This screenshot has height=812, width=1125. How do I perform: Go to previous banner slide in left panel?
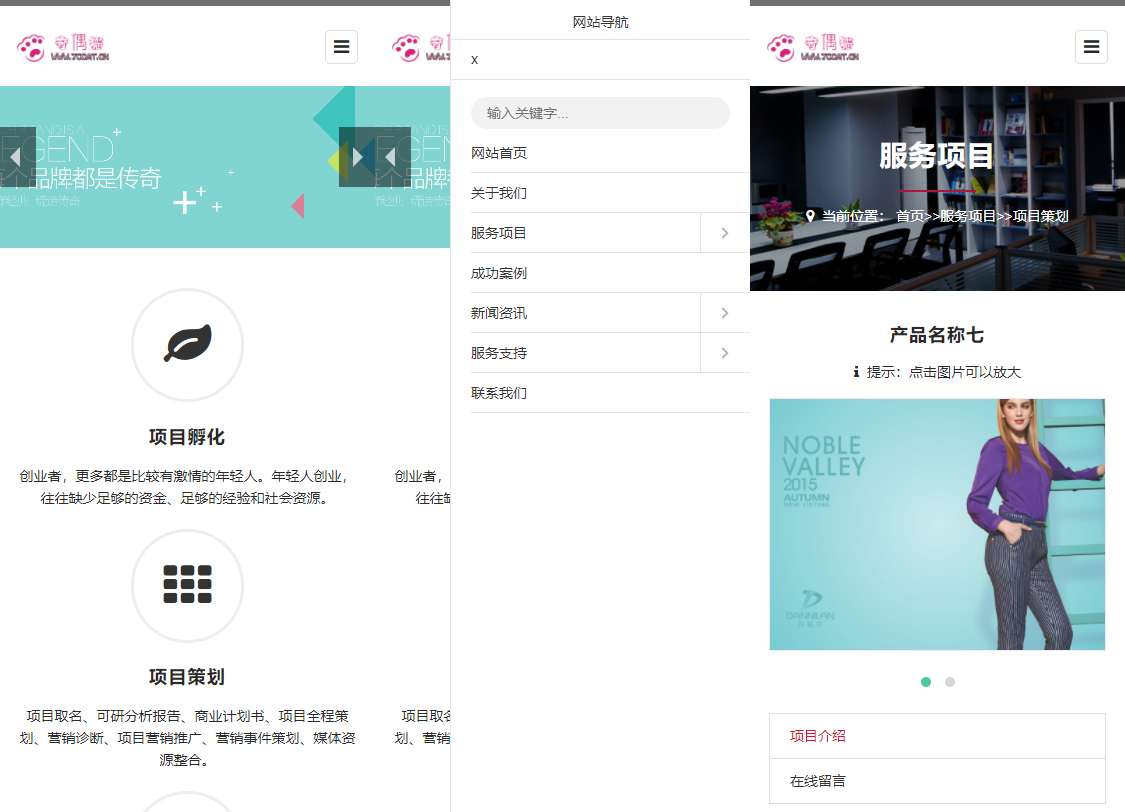pos(18,157)
